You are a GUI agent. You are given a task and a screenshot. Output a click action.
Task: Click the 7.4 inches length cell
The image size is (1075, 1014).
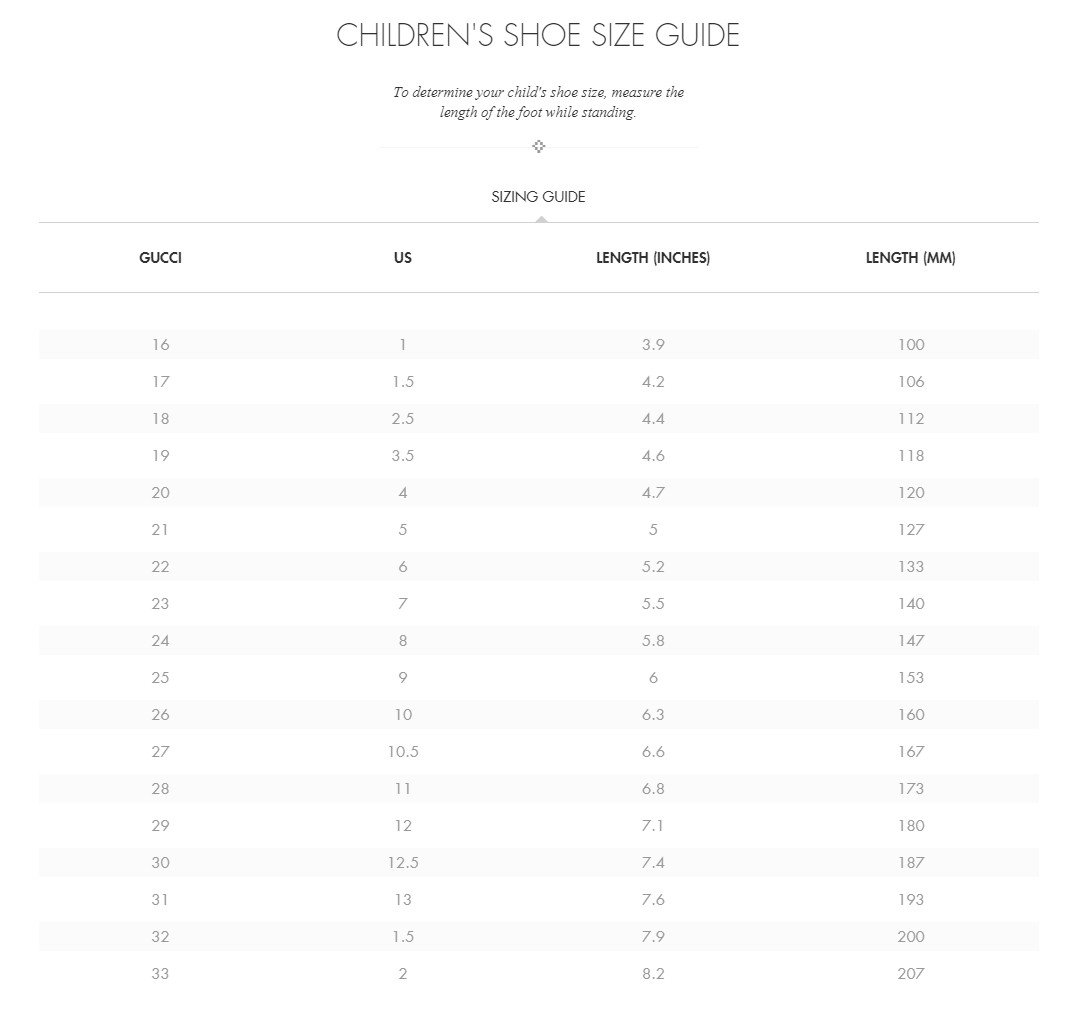[x=653, y=862]
